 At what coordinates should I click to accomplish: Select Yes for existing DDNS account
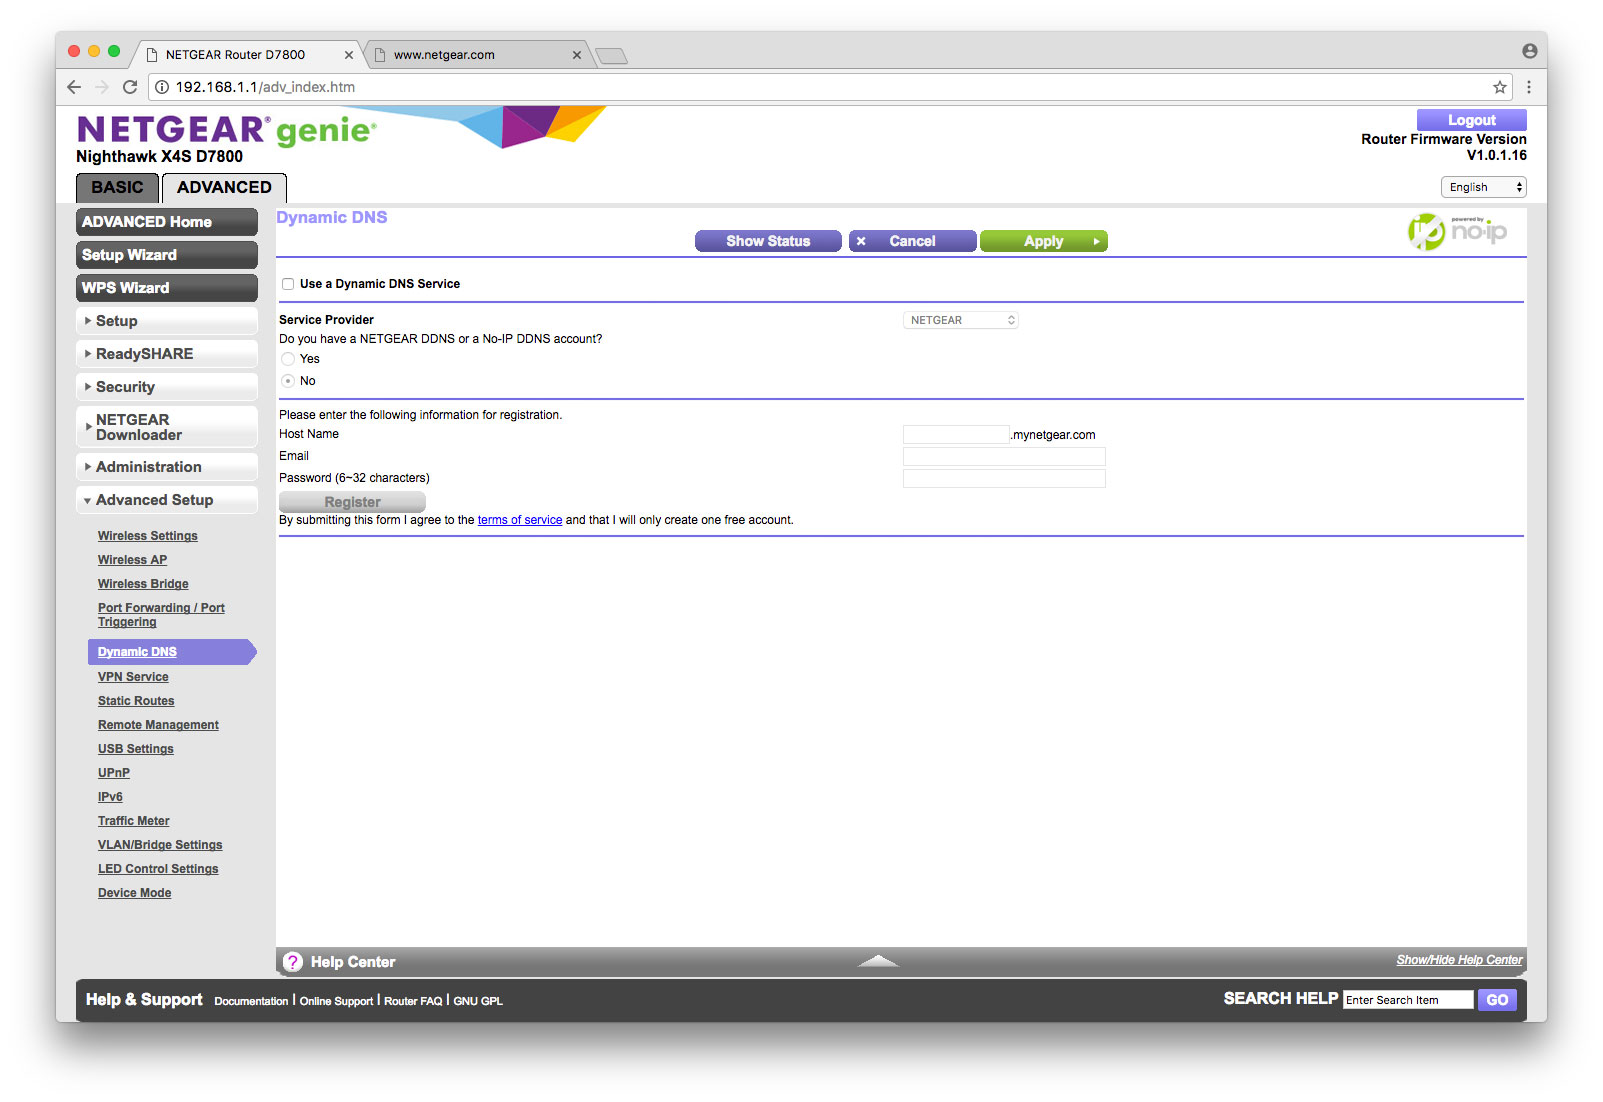(288, 359)
